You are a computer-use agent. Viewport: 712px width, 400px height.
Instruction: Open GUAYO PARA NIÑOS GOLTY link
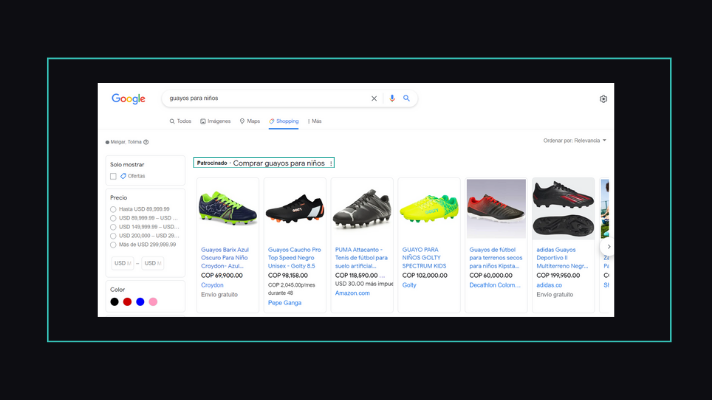[425, 258]
